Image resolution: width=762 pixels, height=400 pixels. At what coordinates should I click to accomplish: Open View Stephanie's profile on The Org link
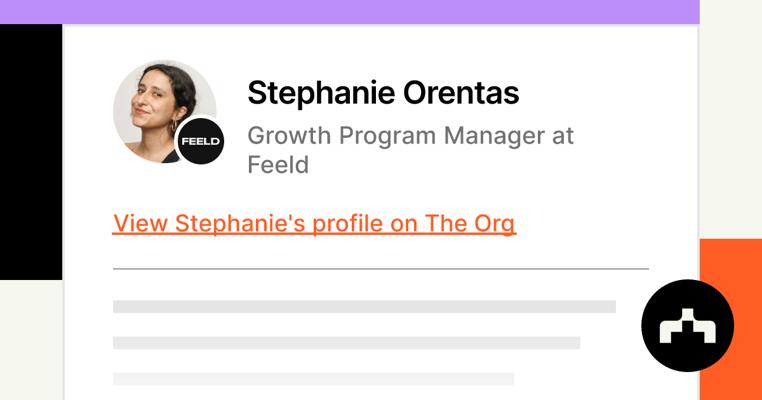tap(314, 223)
